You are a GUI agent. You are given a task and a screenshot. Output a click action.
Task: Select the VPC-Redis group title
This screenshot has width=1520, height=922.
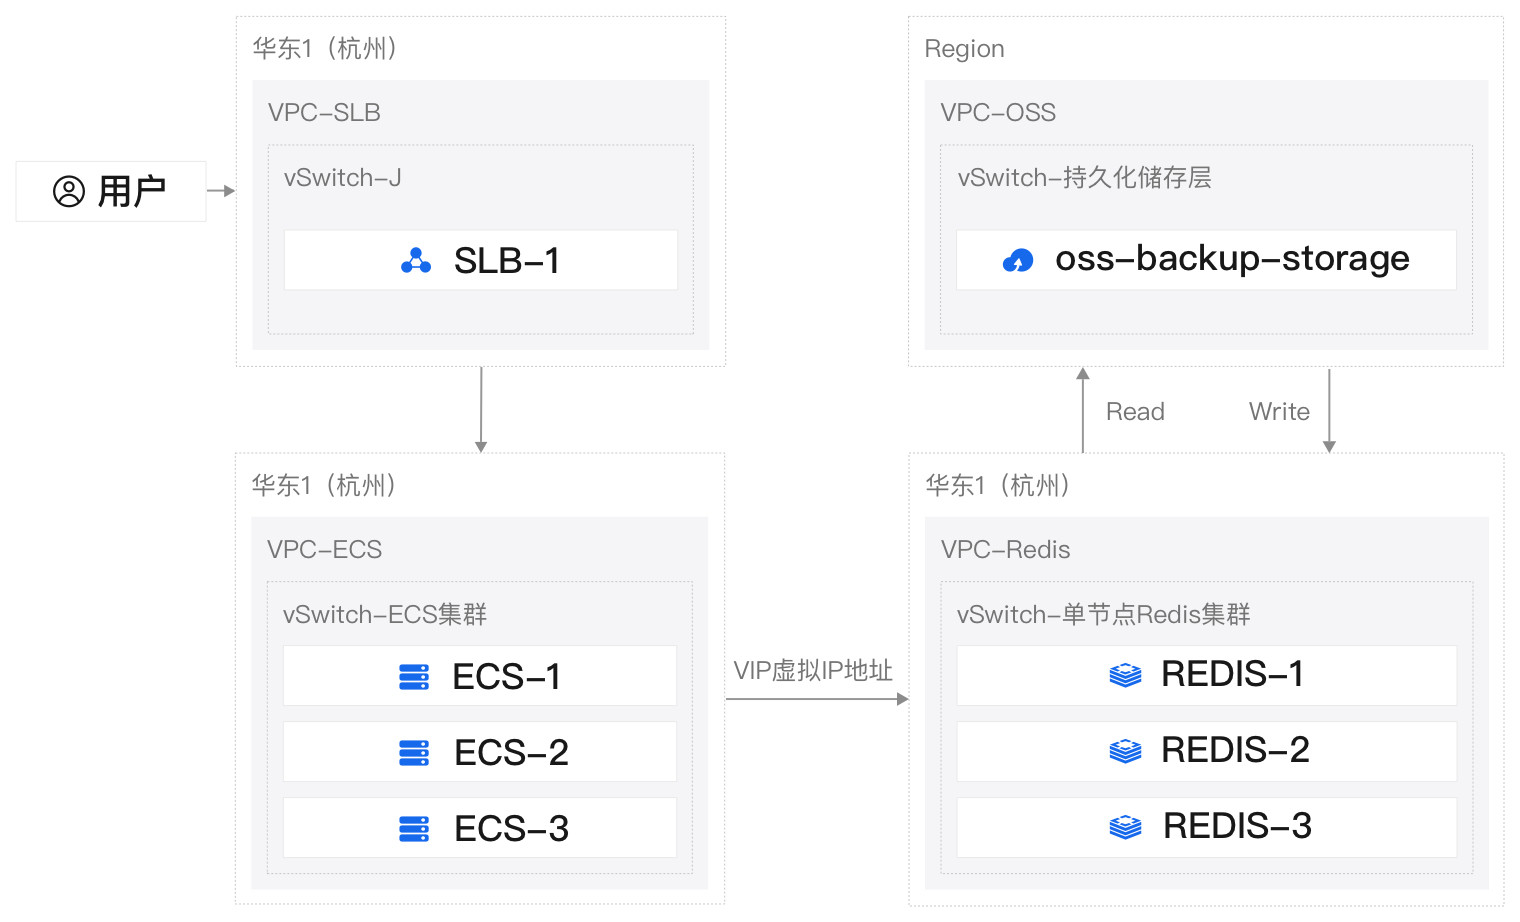click(x=1005, y=550)
